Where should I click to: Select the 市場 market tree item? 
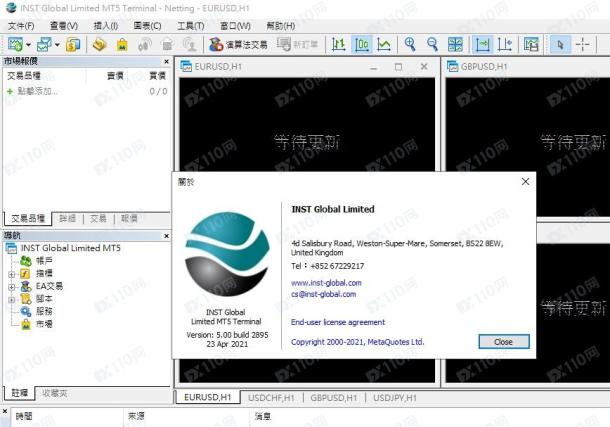pyautogui.click(x=44, y=324)
